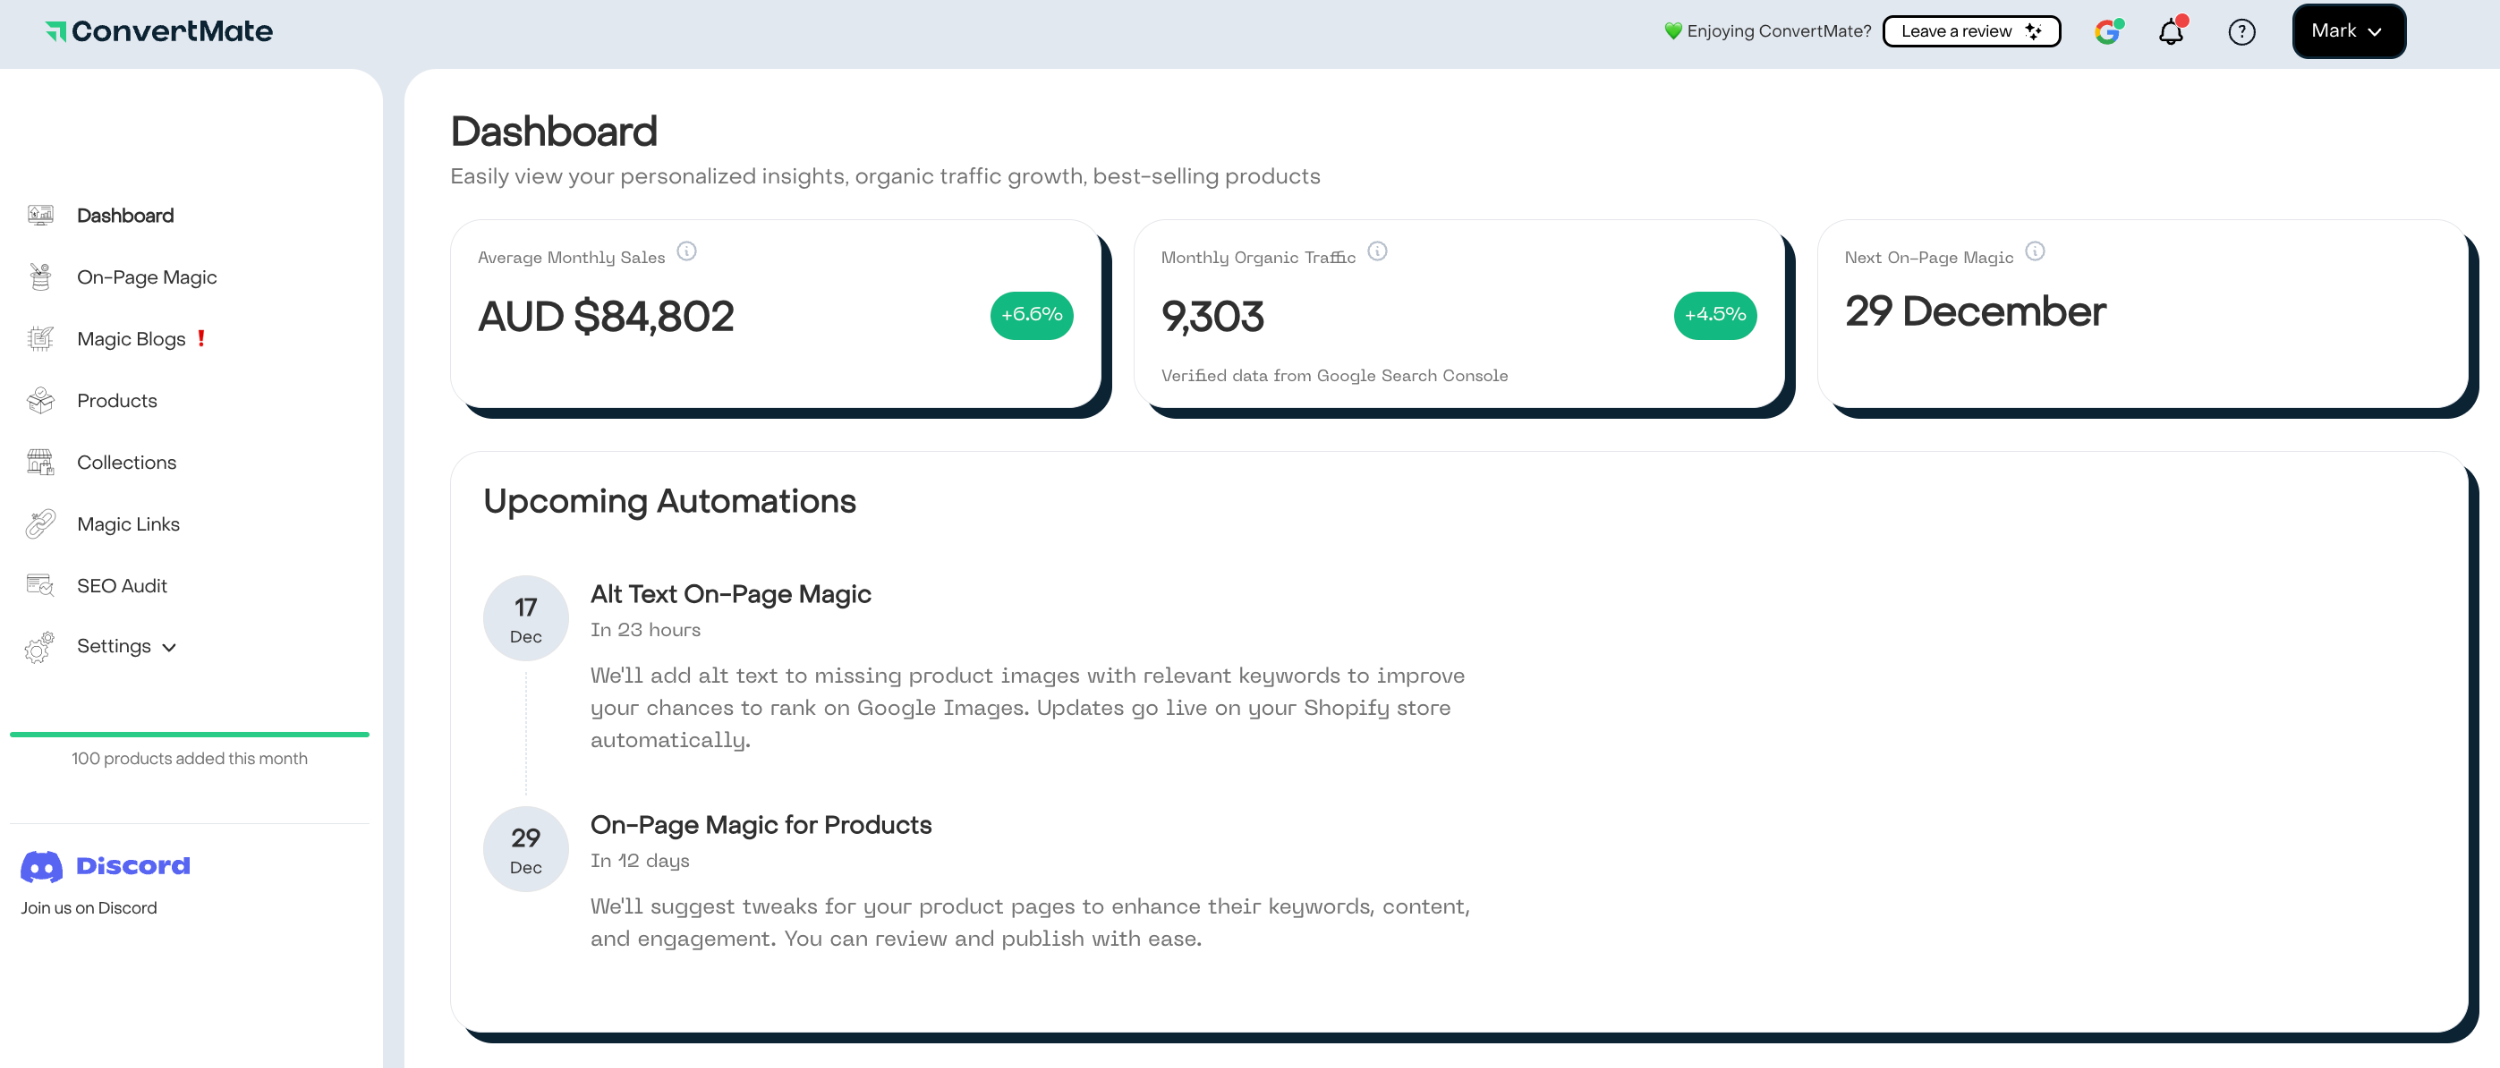Click the help question mark icon

click(x=2242, y=31)
